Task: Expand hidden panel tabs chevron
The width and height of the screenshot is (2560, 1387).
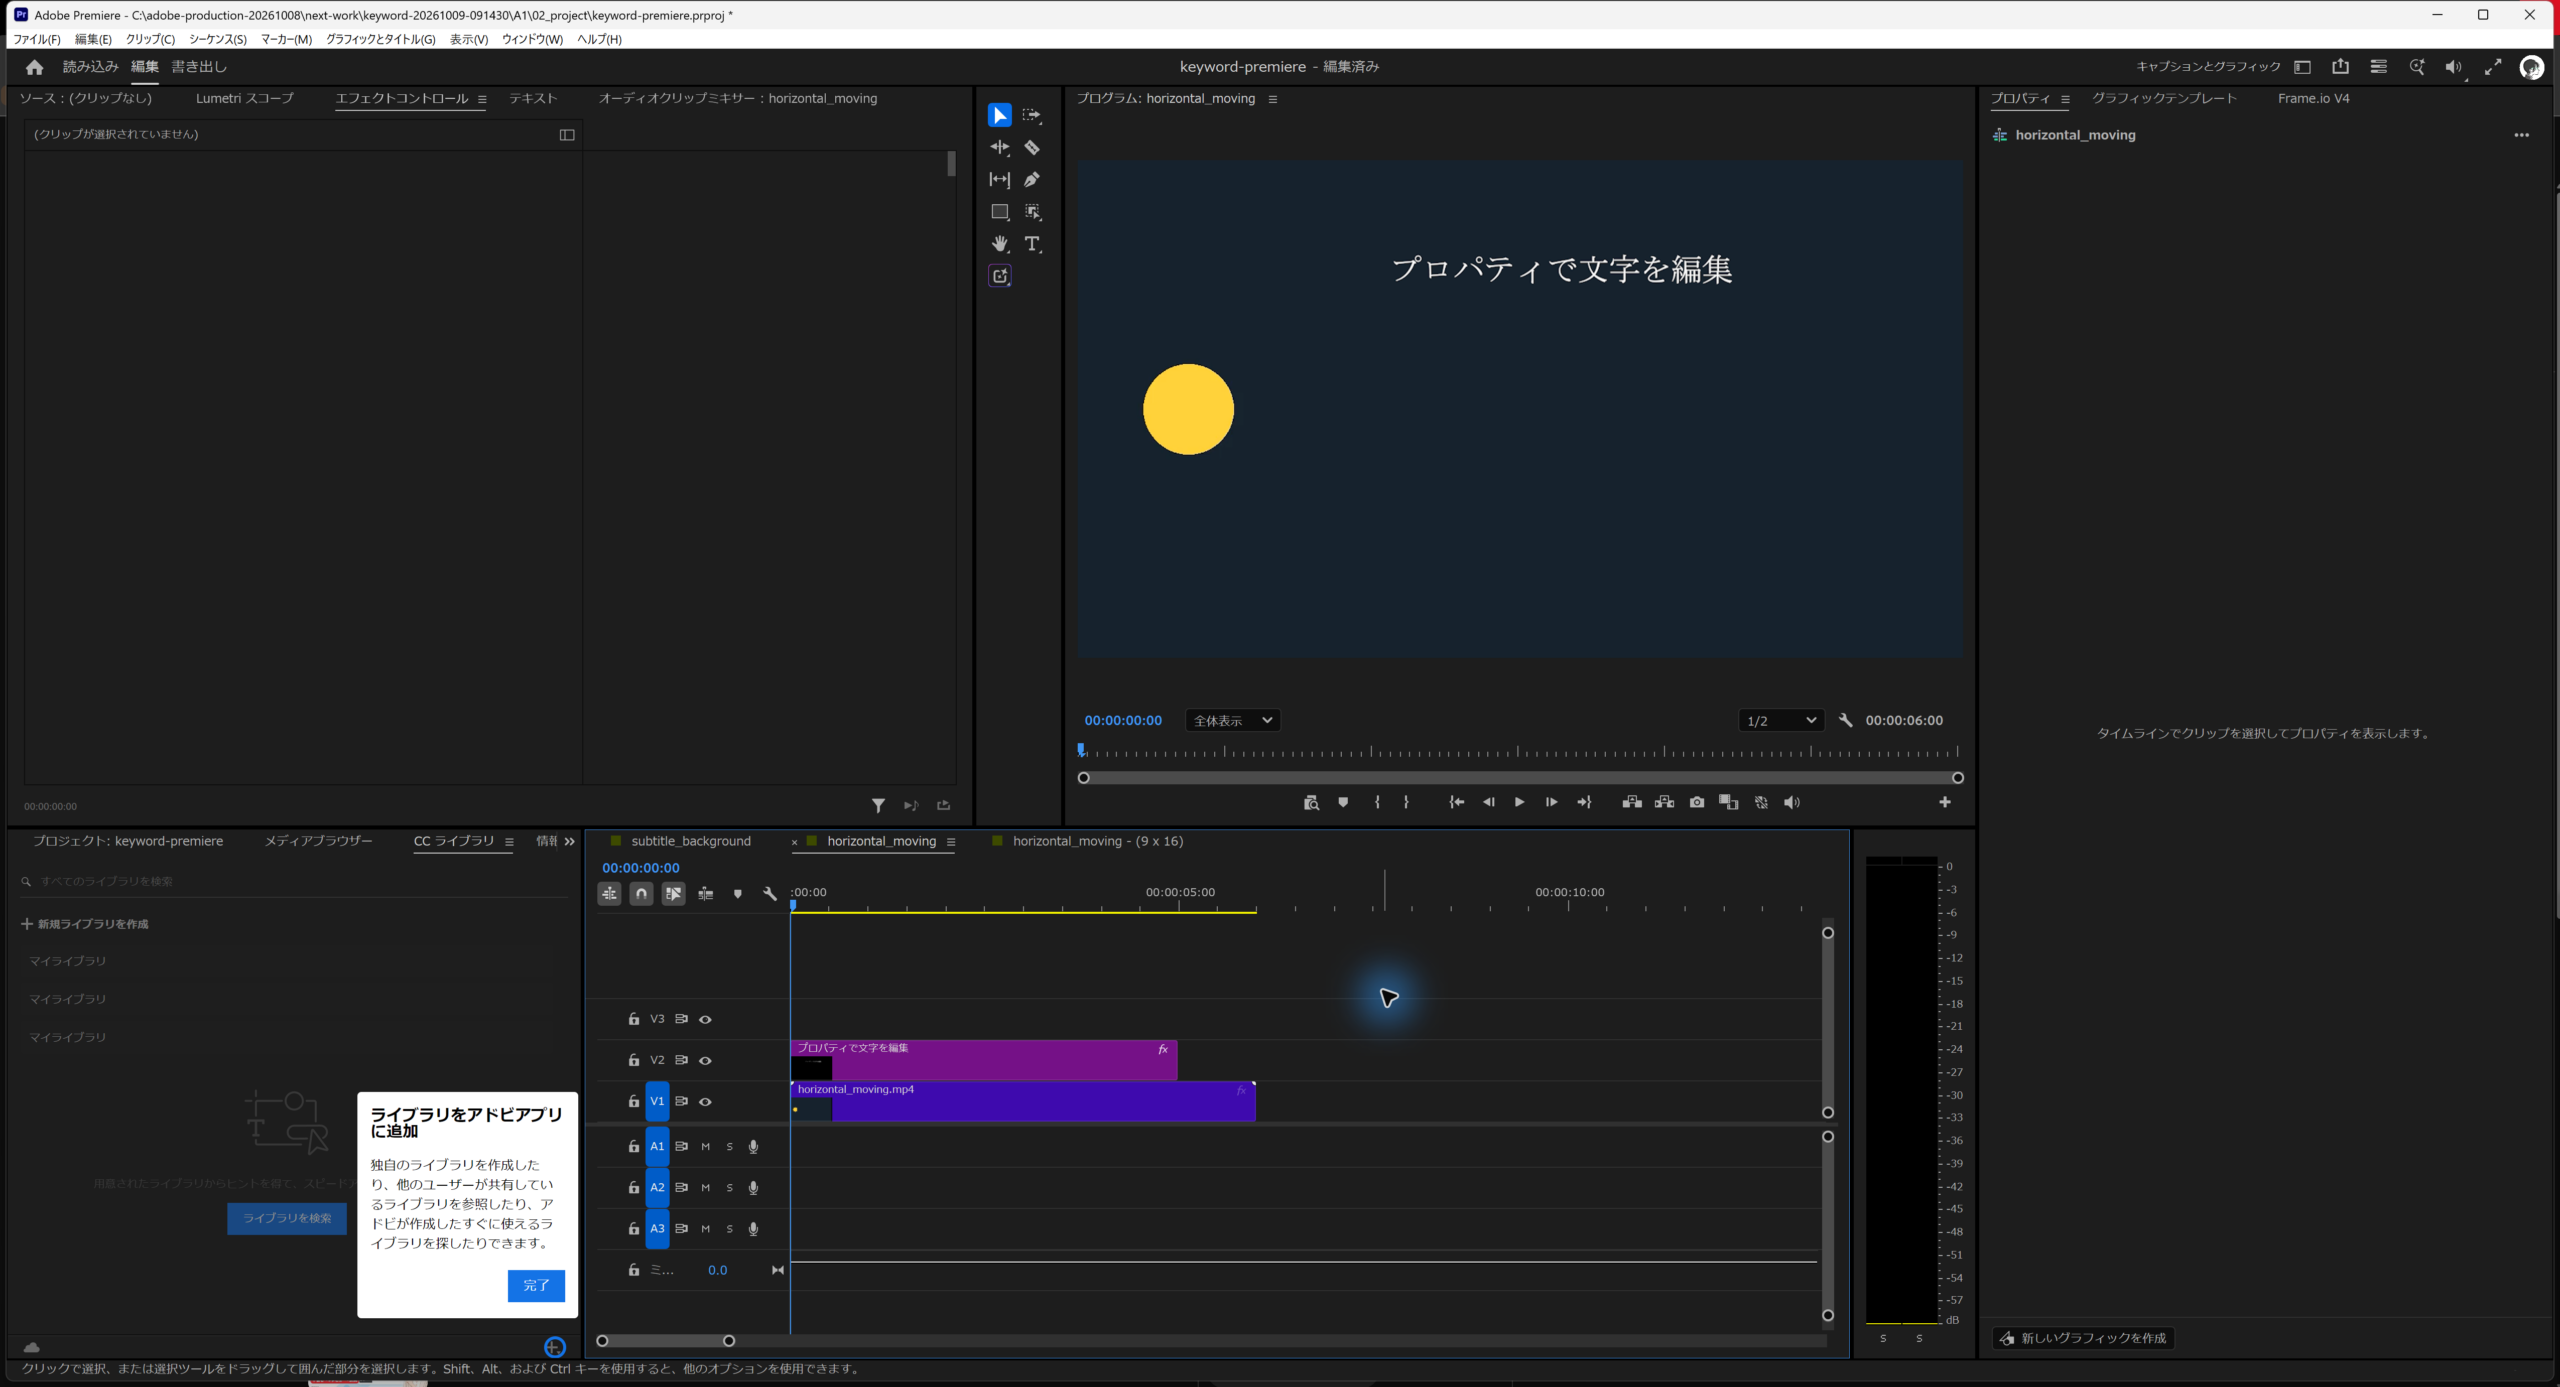Action: coord(570,842)
